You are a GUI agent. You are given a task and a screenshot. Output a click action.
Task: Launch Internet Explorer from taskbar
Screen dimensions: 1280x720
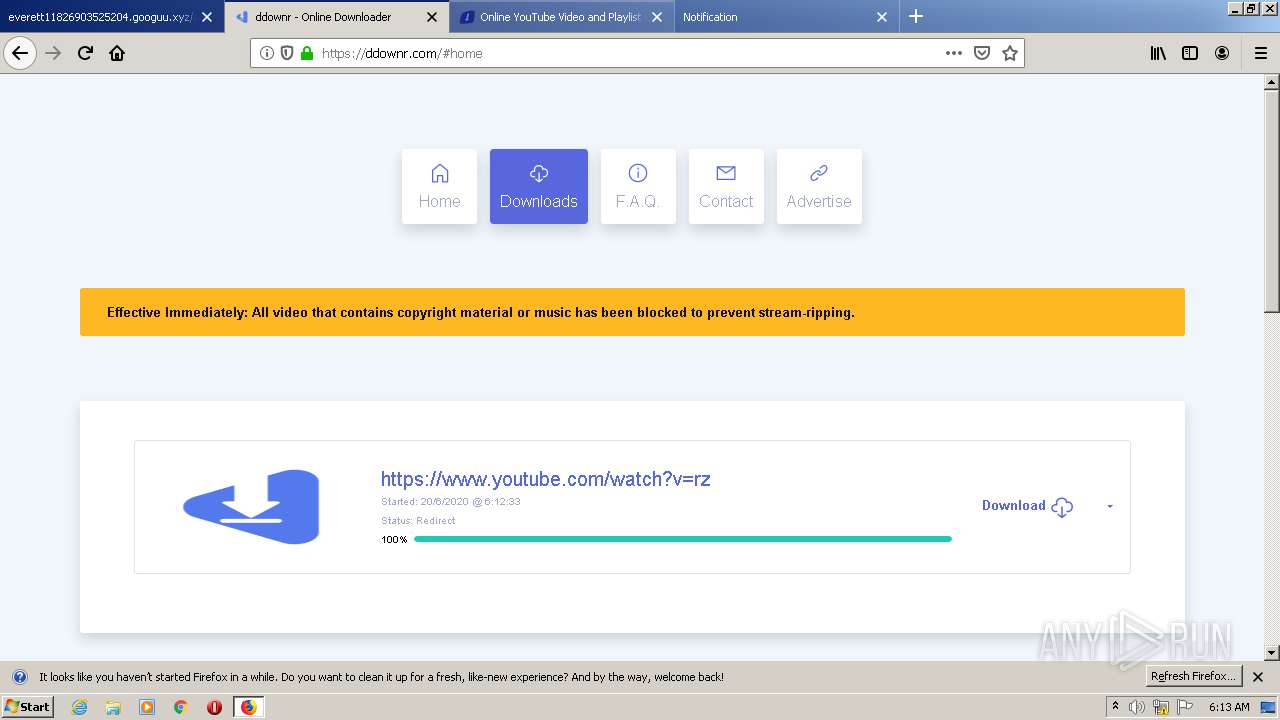point(80,707)
